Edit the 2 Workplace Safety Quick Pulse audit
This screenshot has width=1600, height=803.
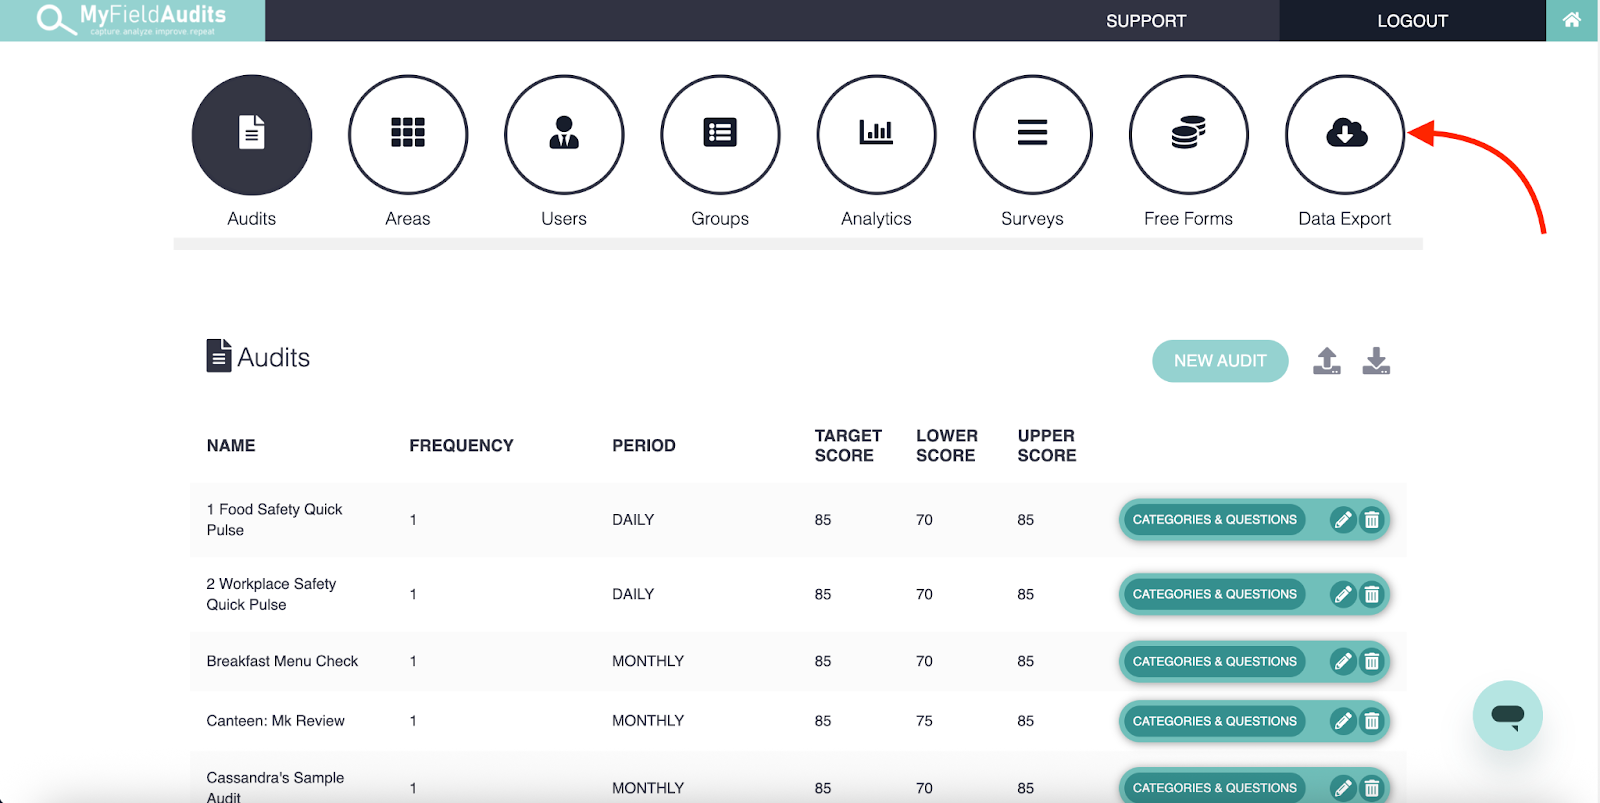tap(1343, 594)
